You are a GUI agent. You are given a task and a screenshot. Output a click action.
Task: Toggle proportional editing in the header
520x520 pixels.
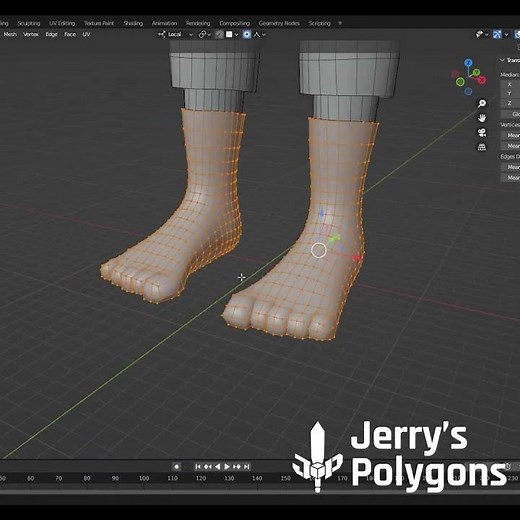pyautogui.click(x=247, y=34)
